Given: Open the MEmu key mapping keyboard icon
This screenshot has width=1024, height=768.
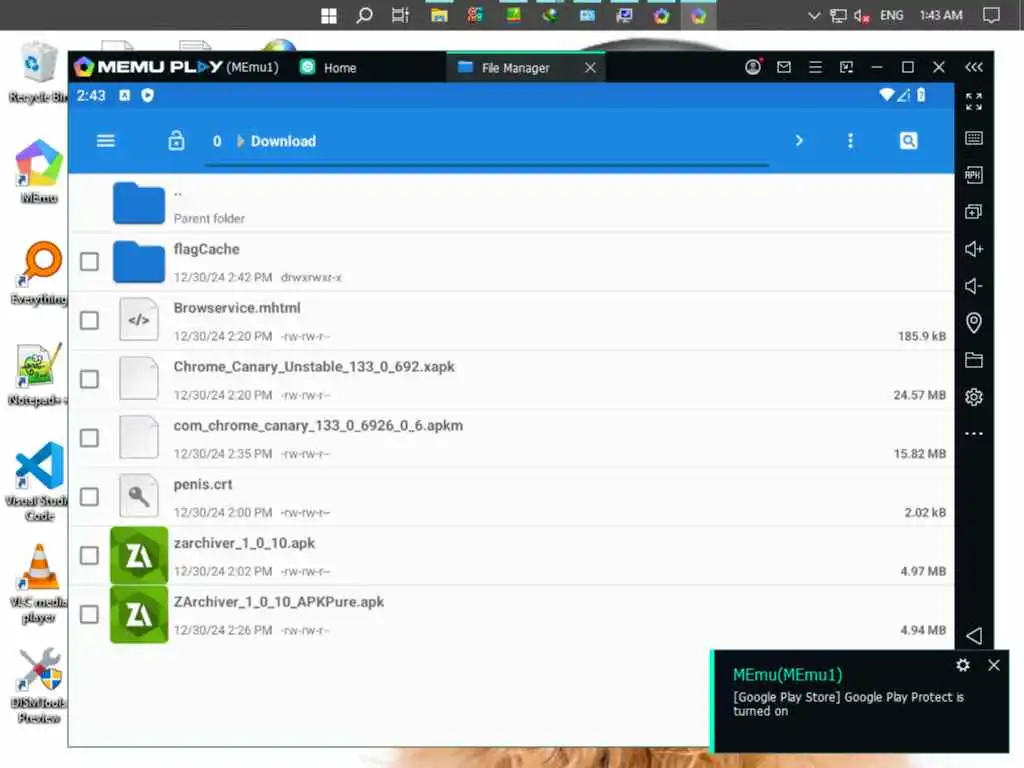Looking at the screenshot, I should 974,138.
